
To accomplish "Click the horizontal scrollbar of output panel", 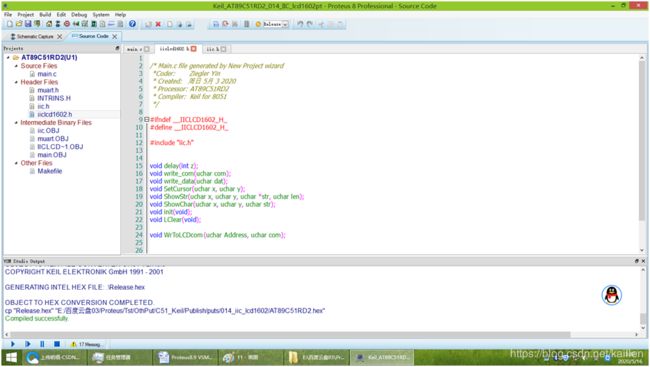I will [290, 334].
